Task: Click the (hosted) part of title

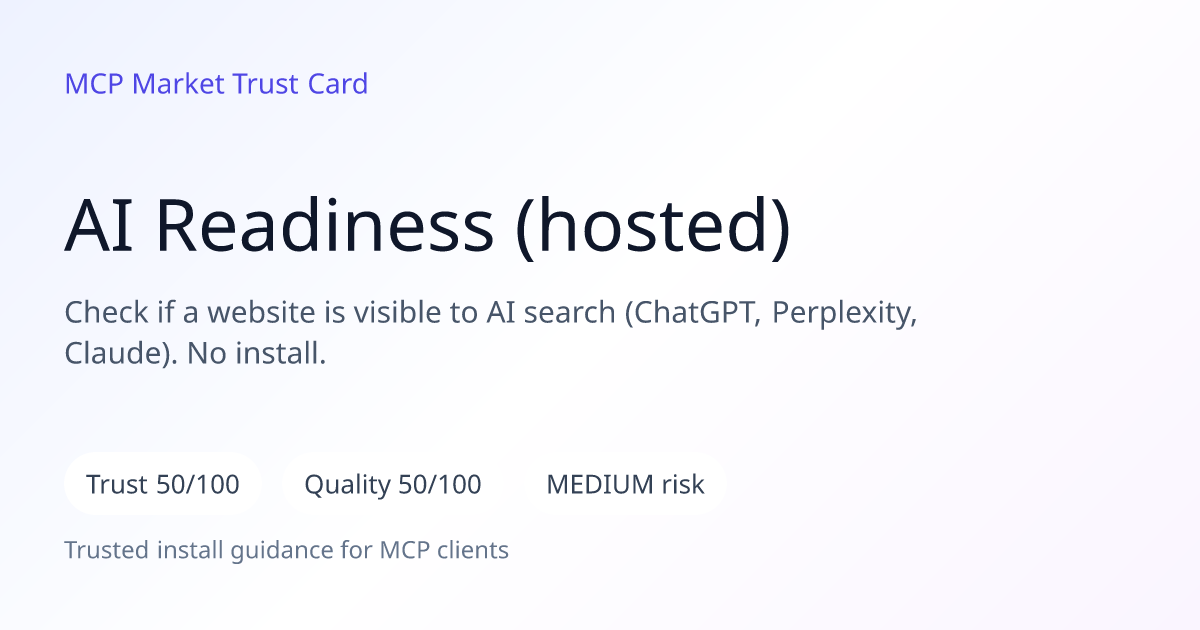Action: pos(653,227)
